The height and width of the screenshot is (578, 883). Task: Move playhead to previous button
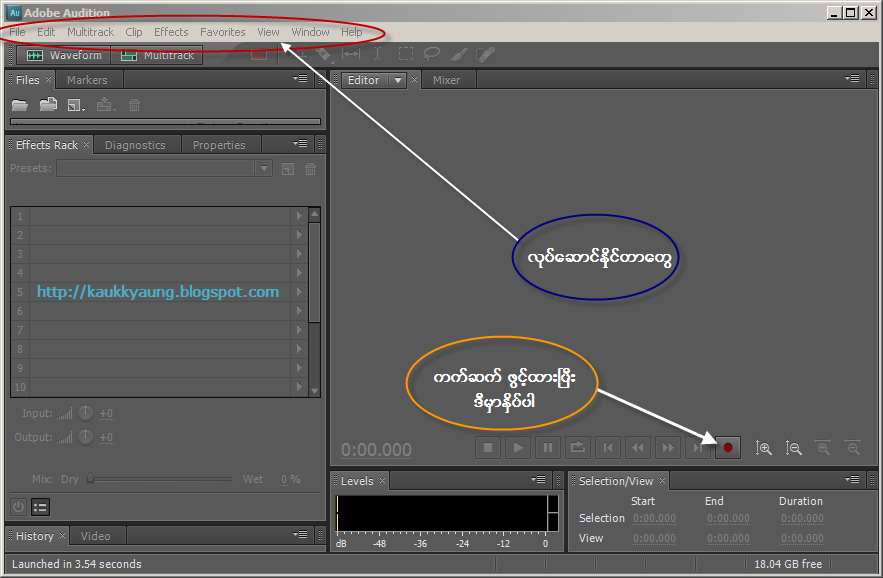coord(608,448)
